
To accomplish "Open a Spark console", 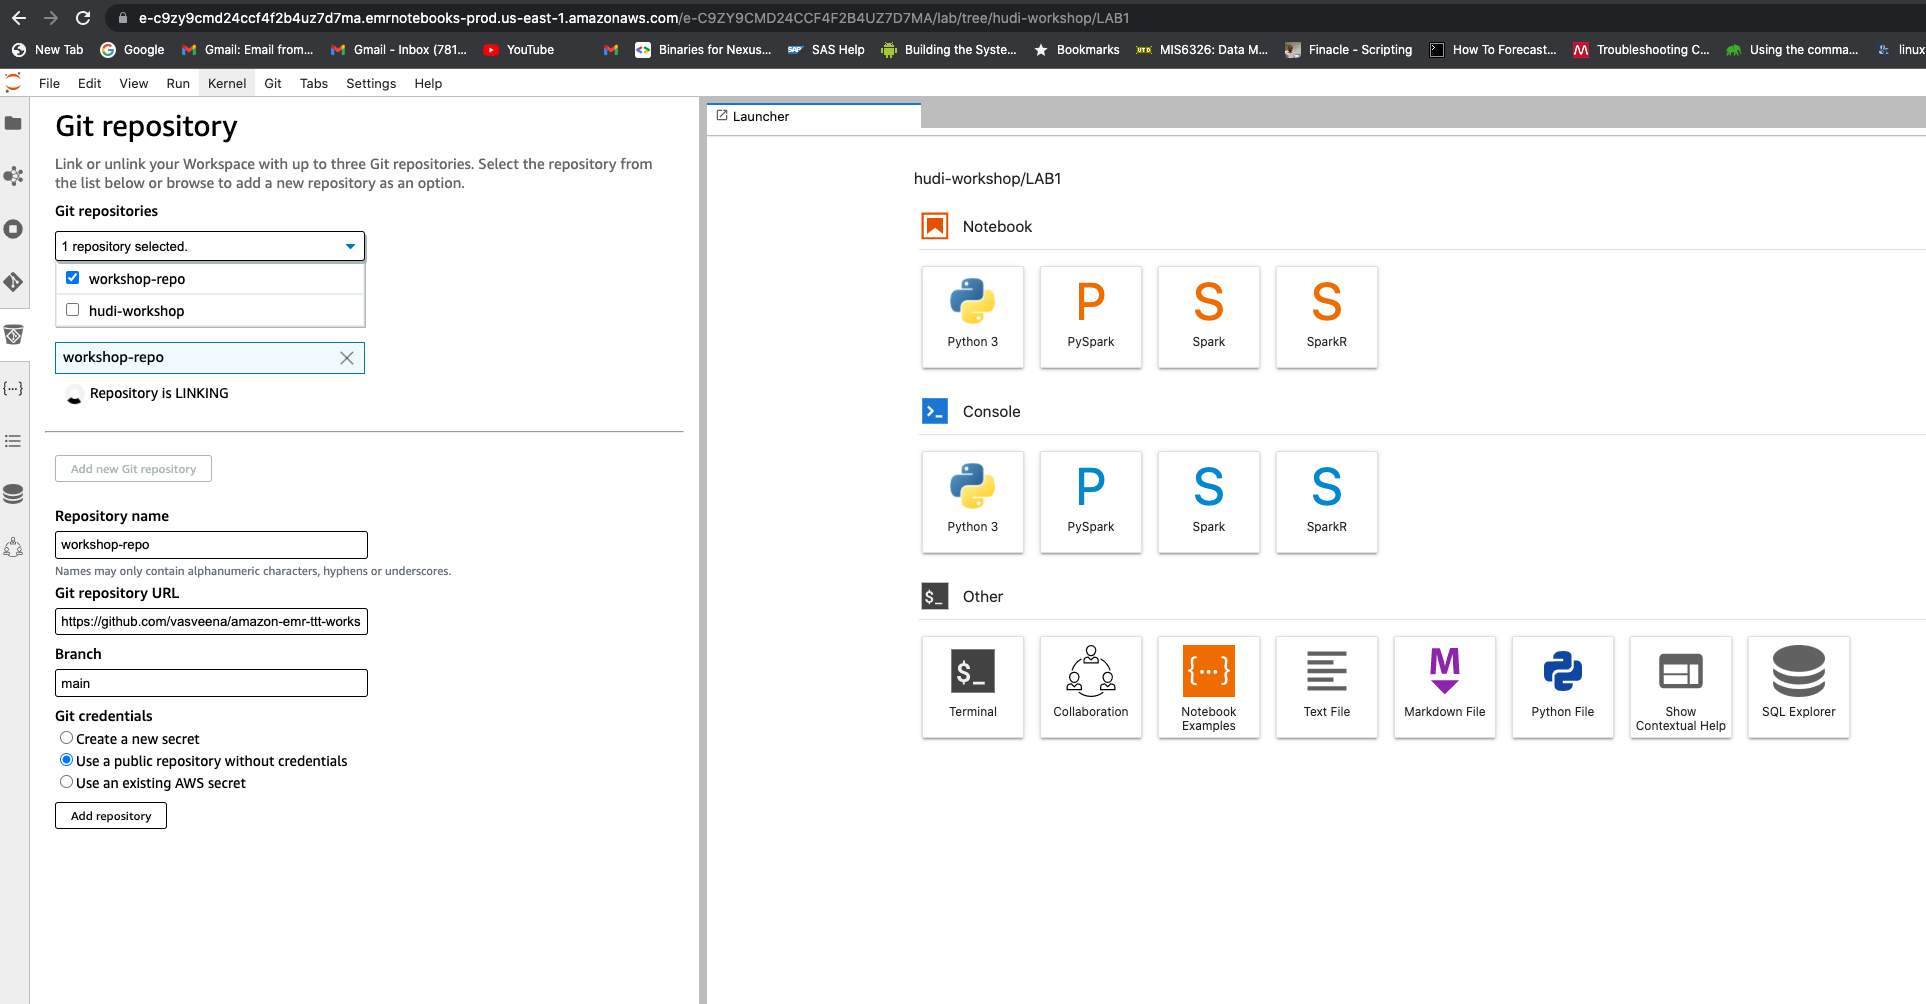I will (1209, 502).
